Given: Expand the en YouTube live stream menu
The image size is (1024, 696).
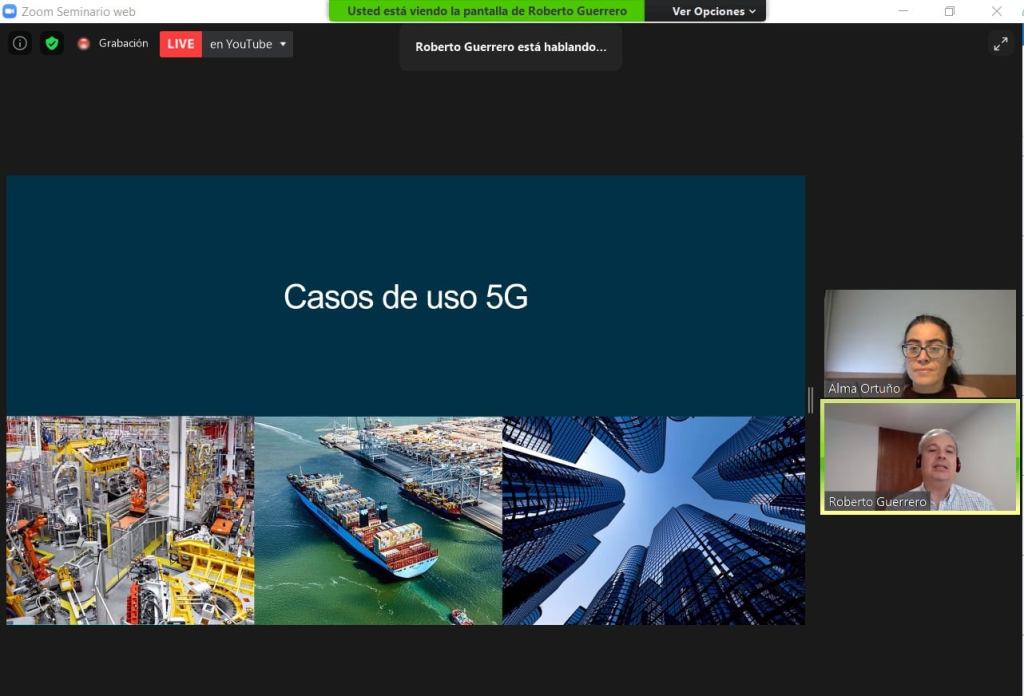Looking at the screenshot, I should (x=283, y=44).
